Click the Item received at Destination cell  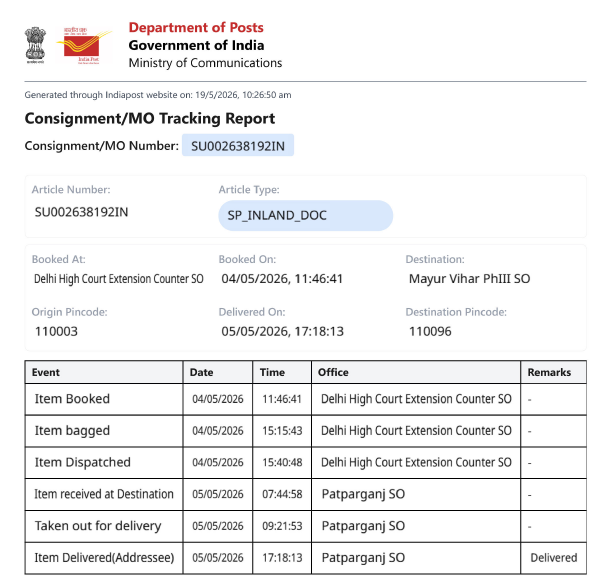pos(104,495)
